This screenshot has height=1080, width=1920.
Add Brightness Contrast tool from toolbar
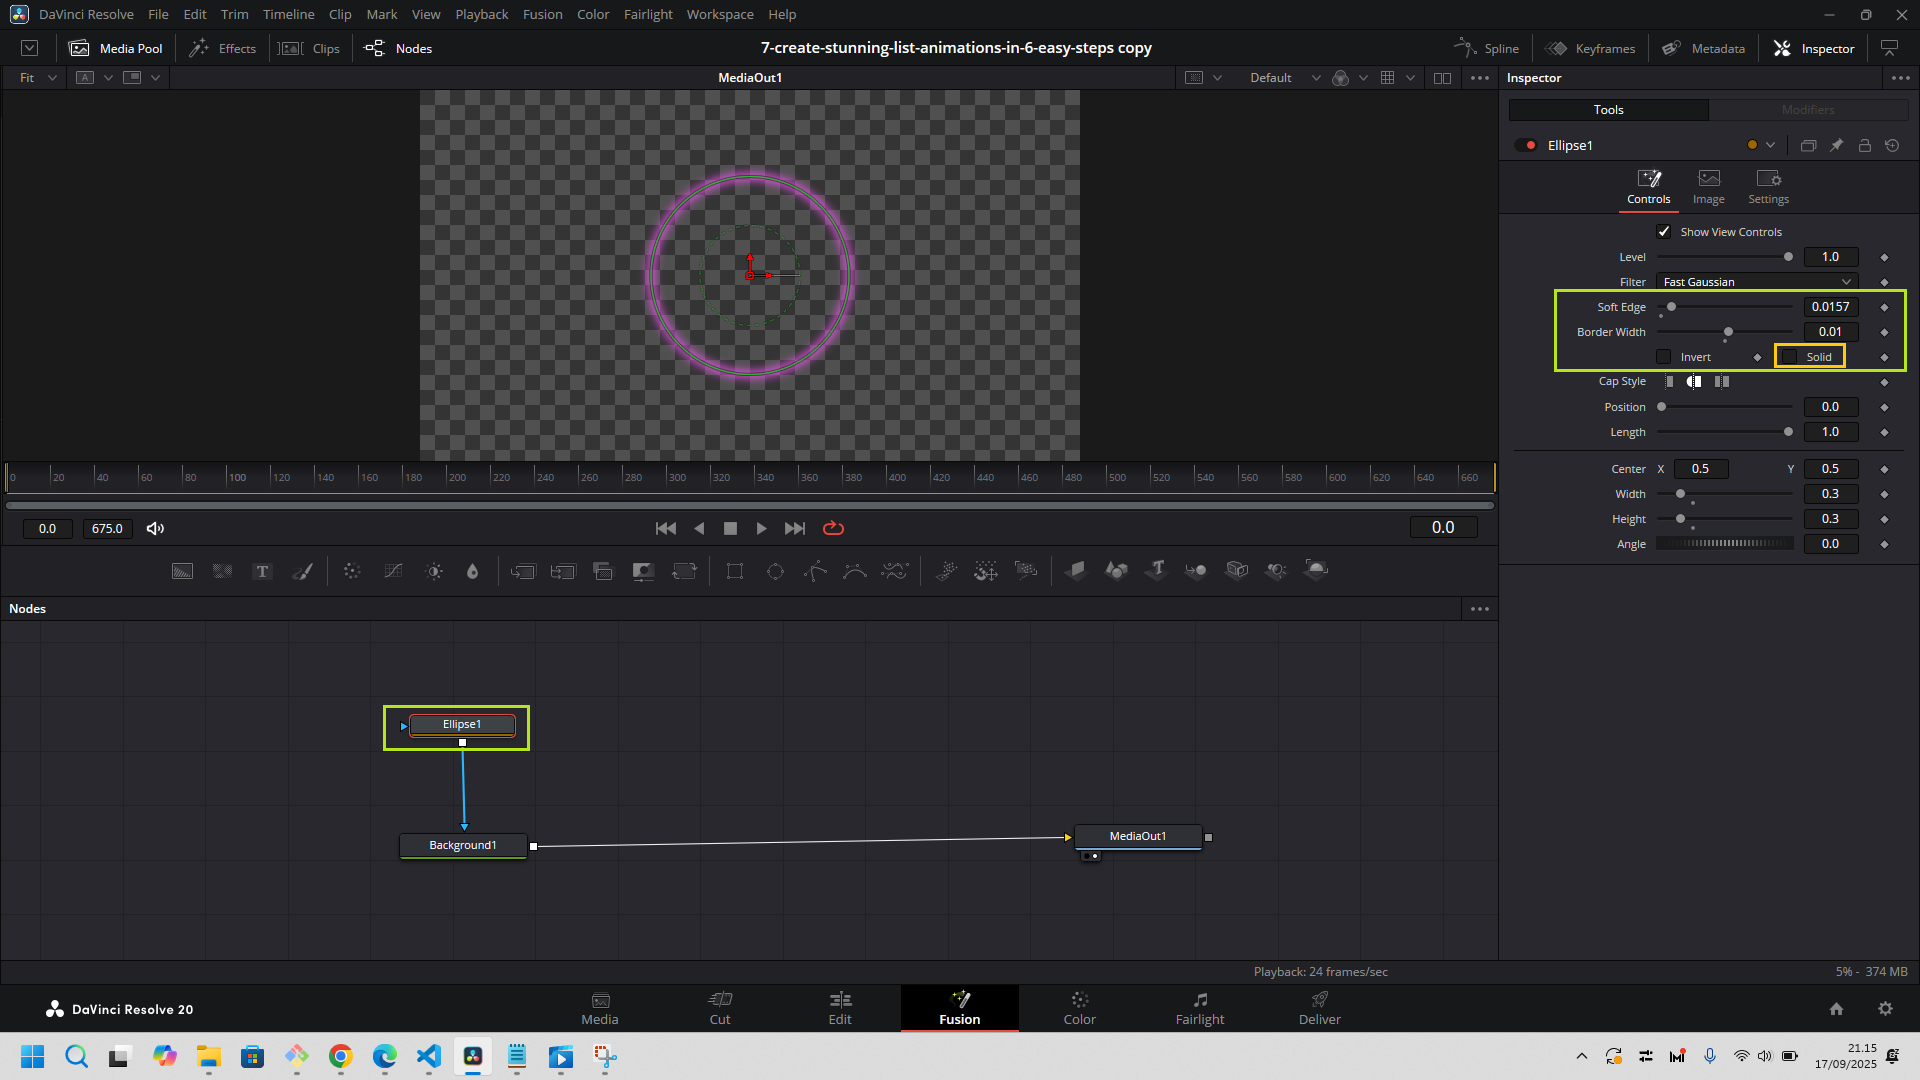tap(434, 571)
